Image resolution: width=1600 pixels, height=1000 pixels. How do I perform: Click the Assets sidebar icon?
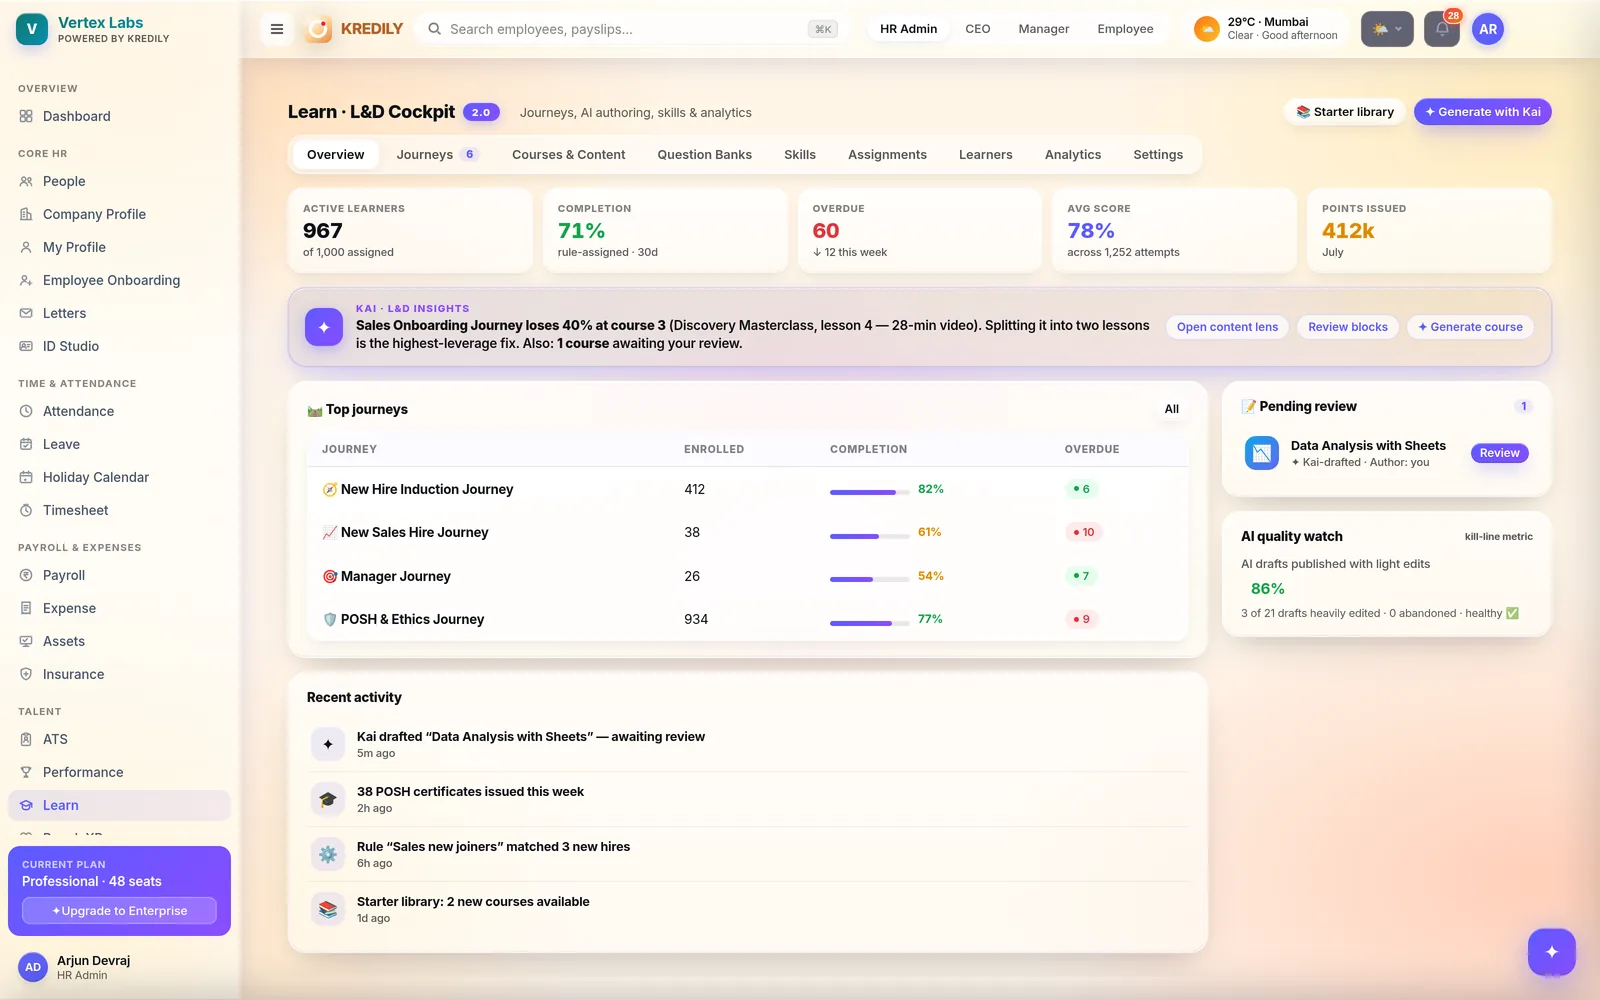pos(26,641)
